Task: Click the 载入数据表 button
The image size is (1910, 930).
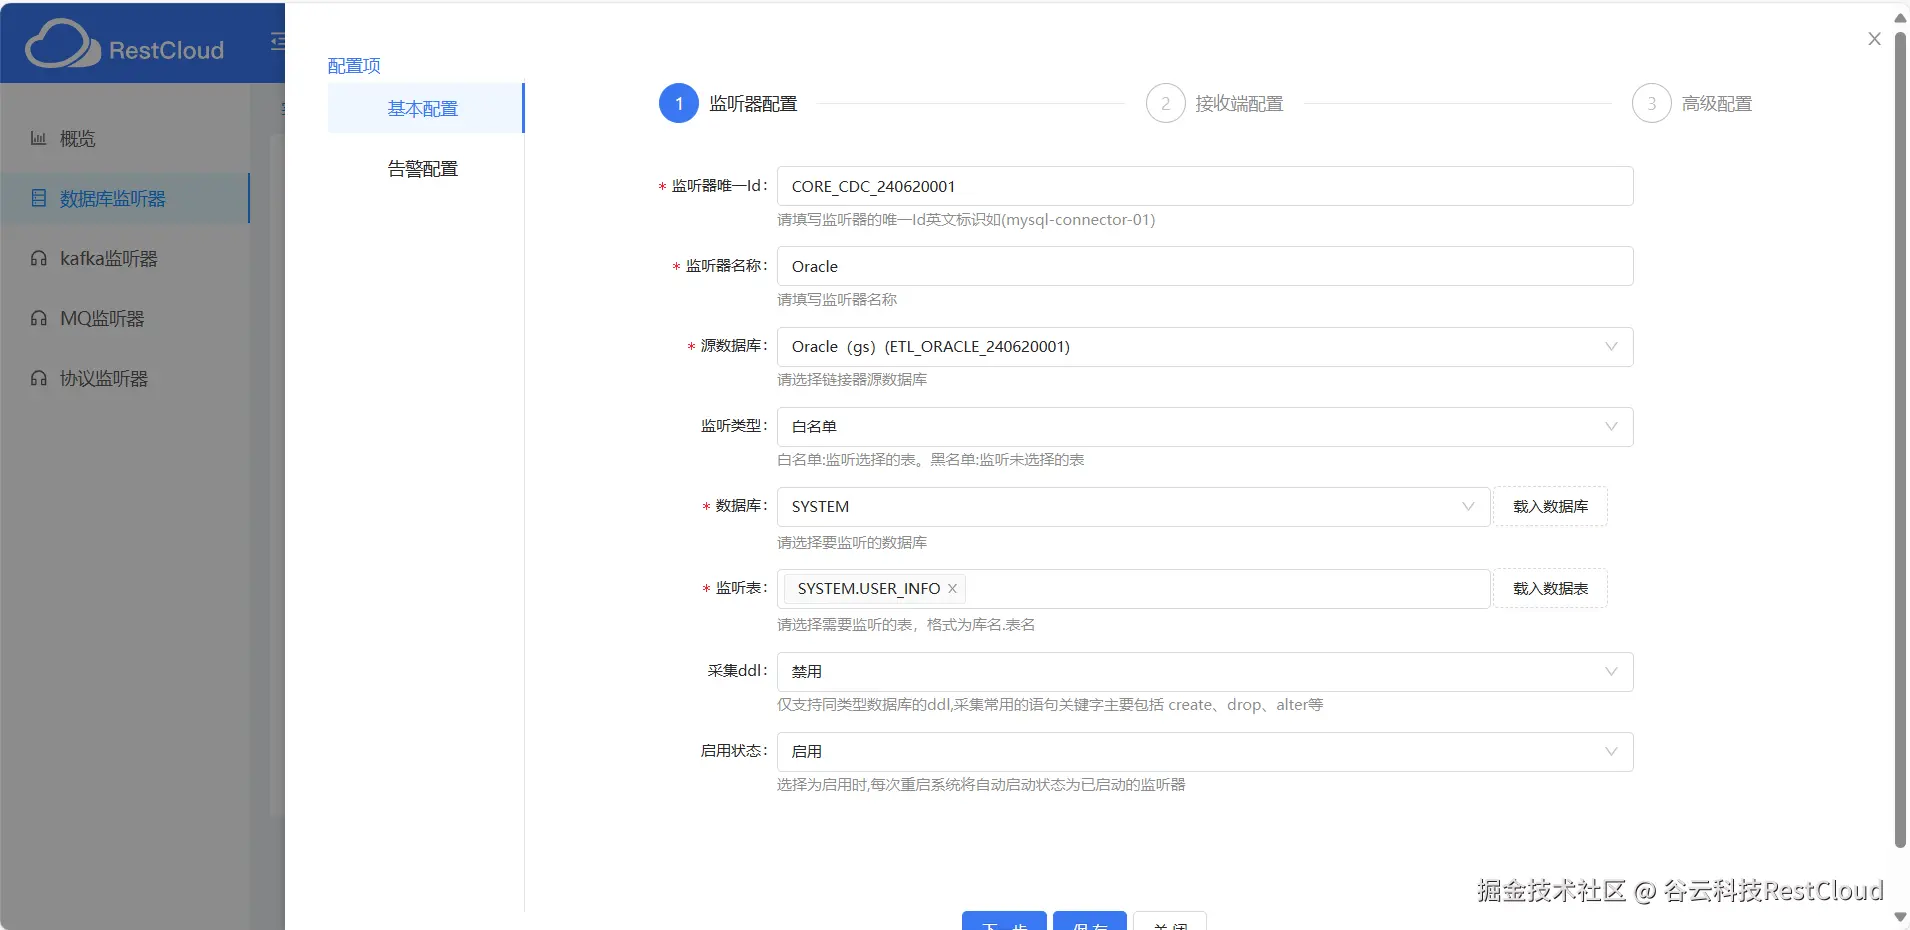Action: [1550, 588]
